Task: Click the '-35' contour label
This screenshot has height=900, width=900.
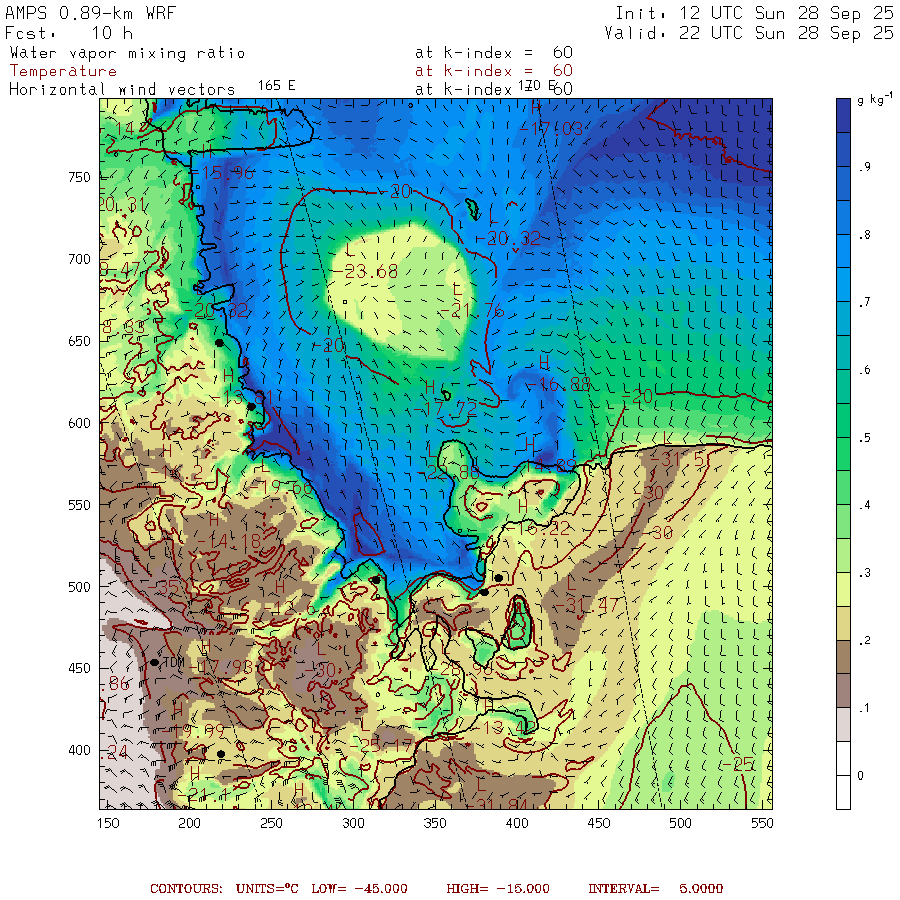Action: point(164,588)
